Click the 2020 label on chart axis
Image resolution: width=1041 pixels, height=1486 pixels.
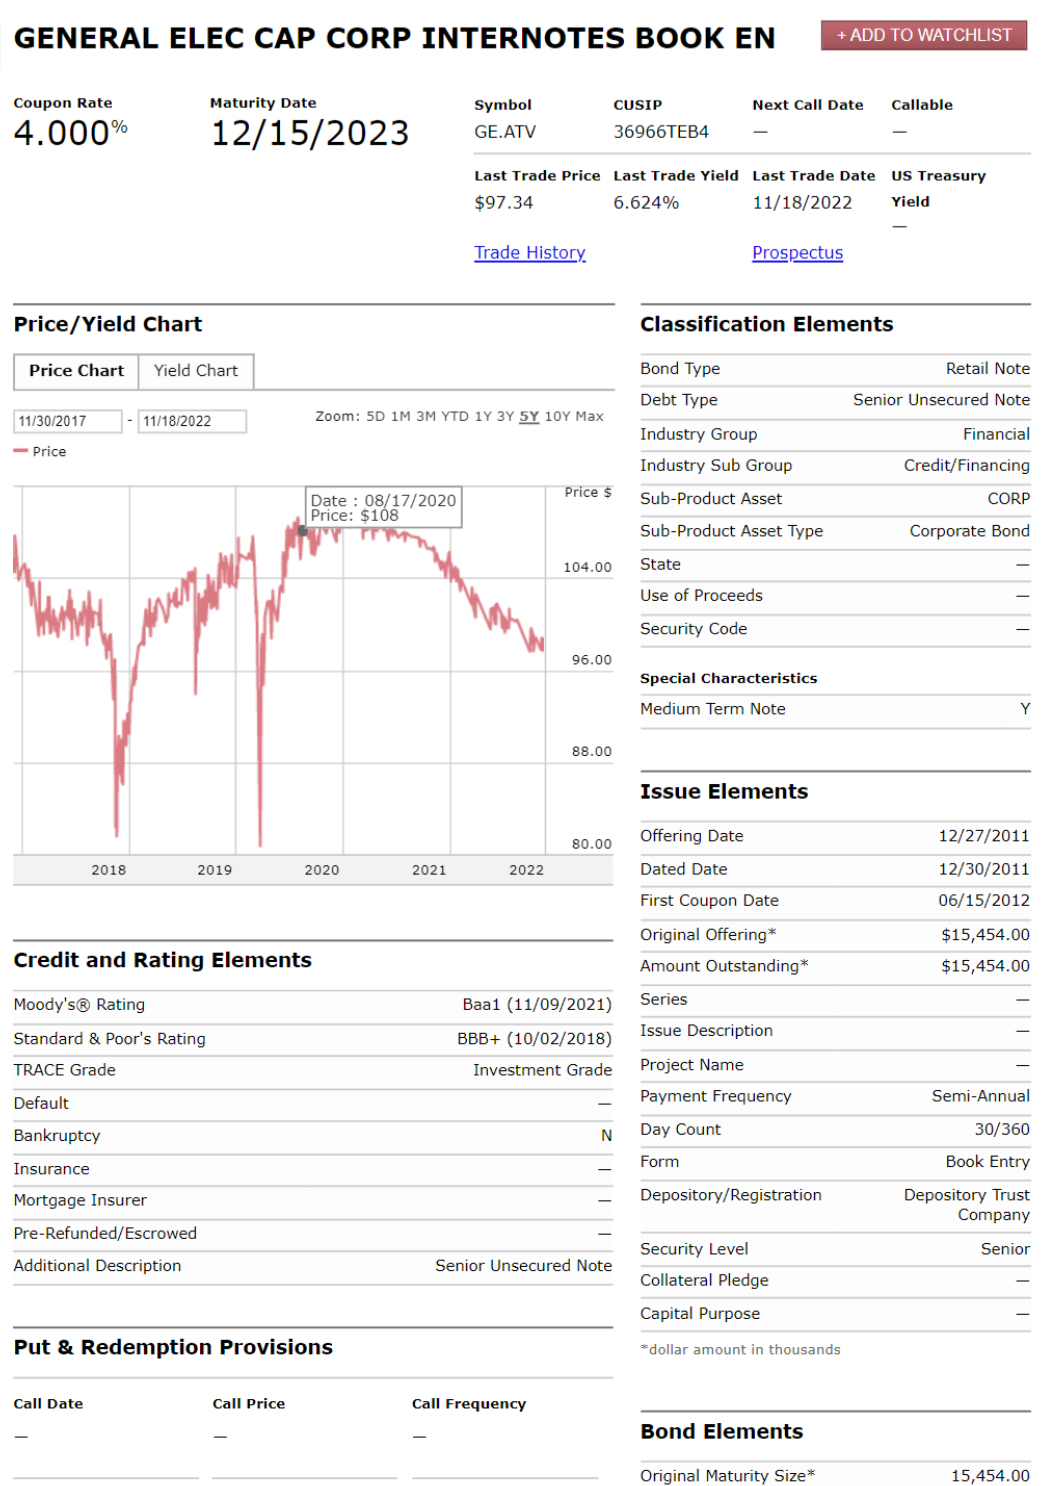[322, 870]
